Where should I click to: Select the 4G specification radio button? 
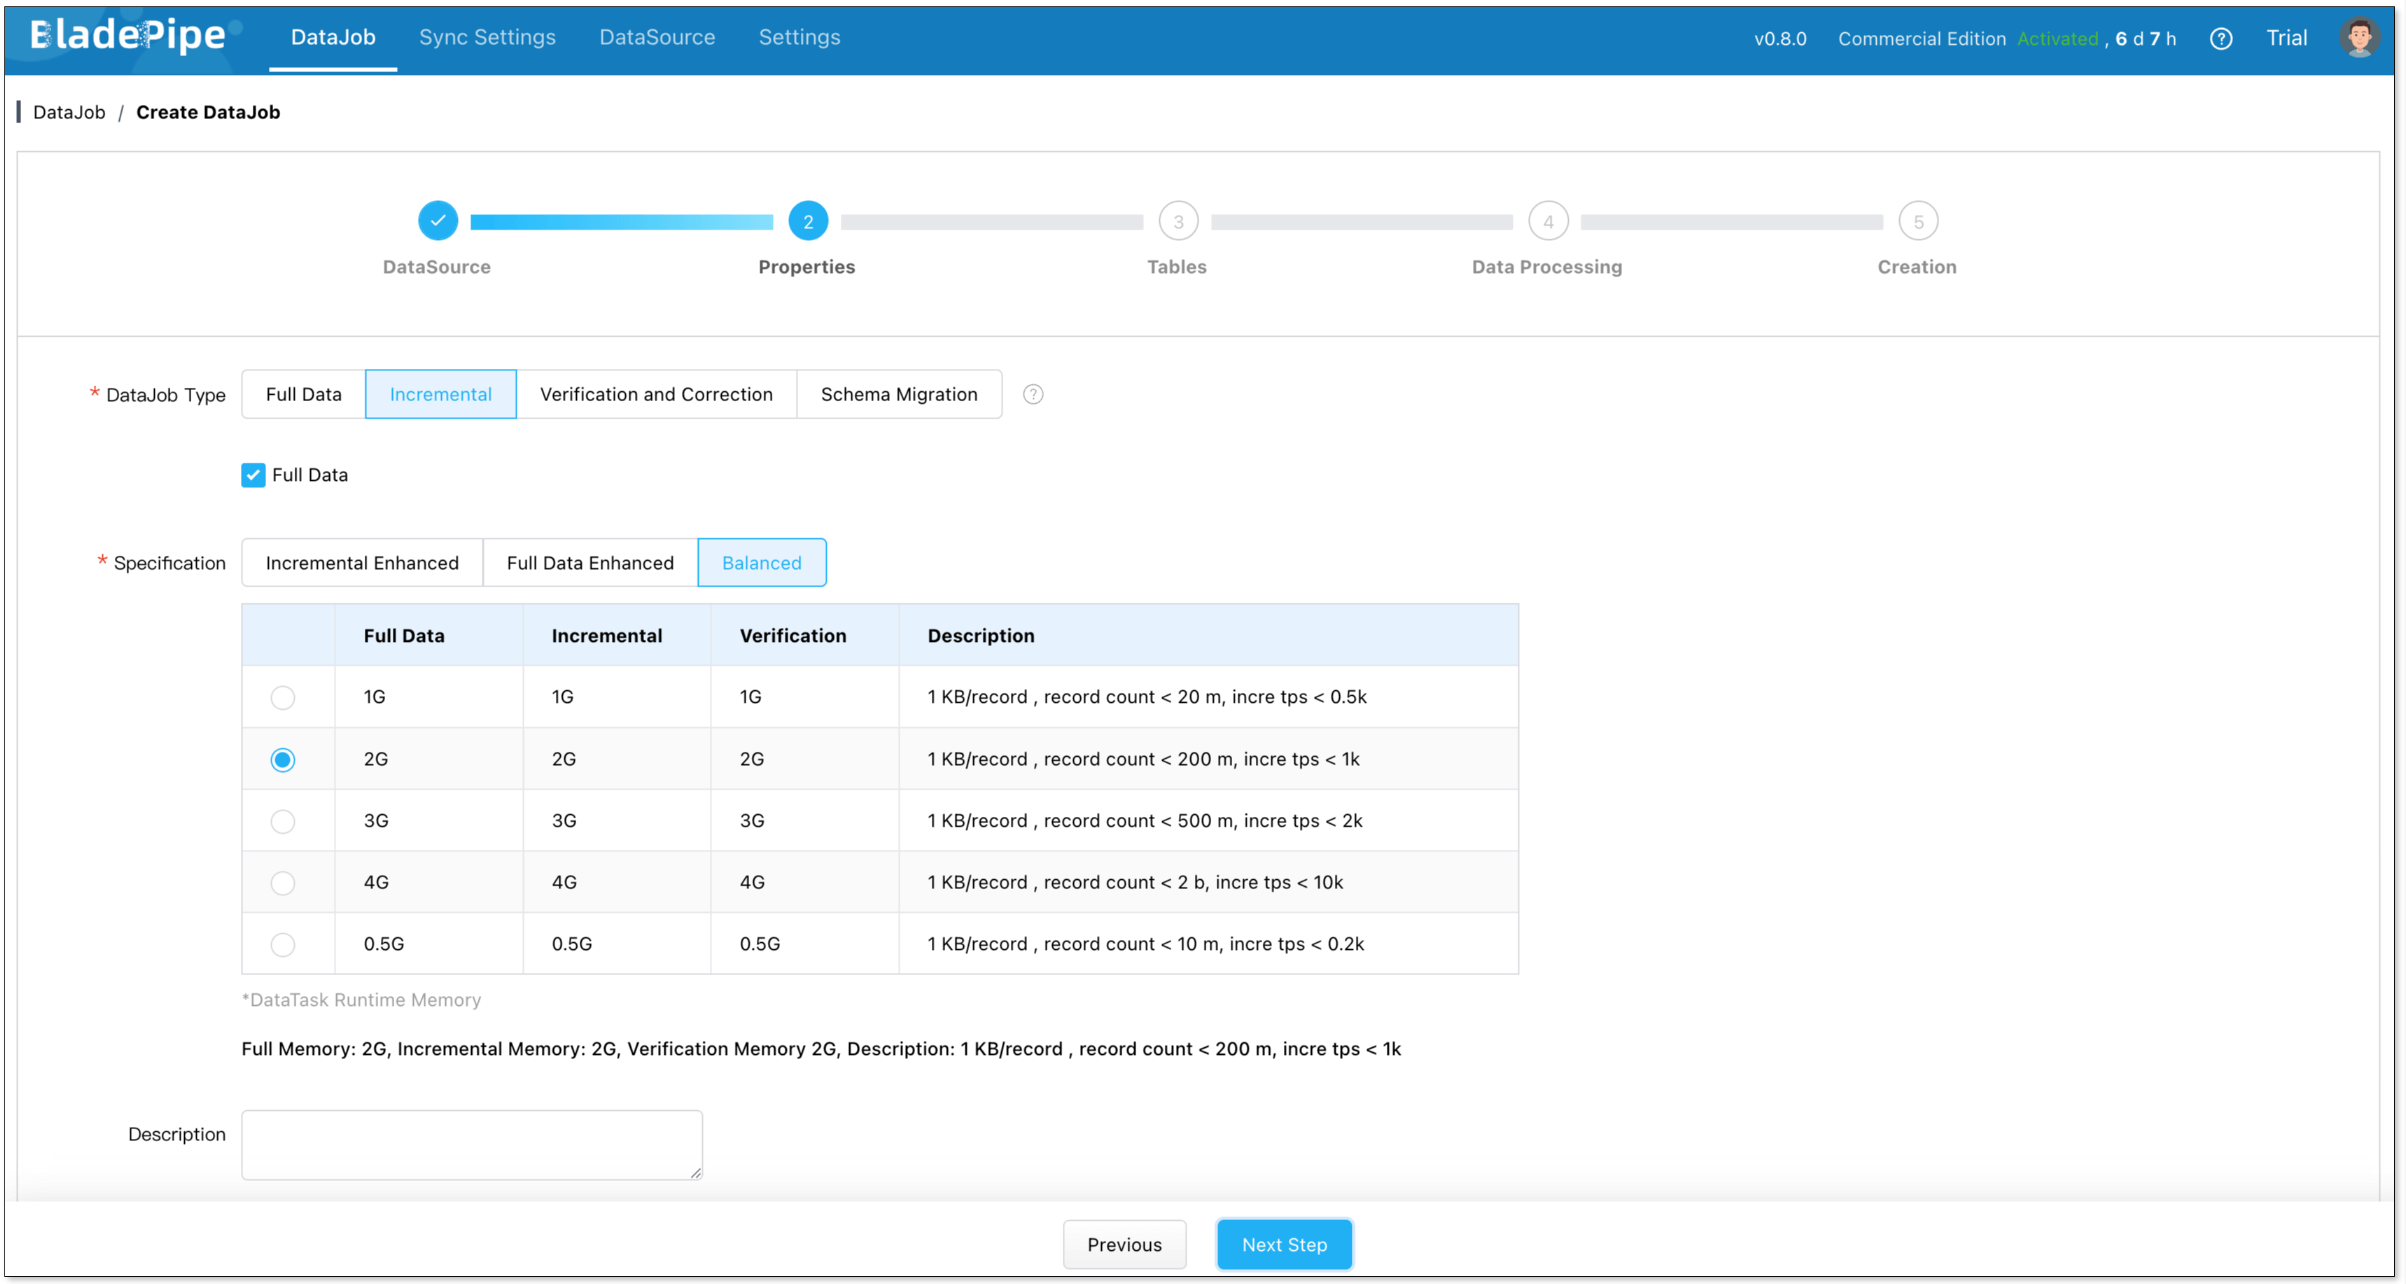coord(283,883)
